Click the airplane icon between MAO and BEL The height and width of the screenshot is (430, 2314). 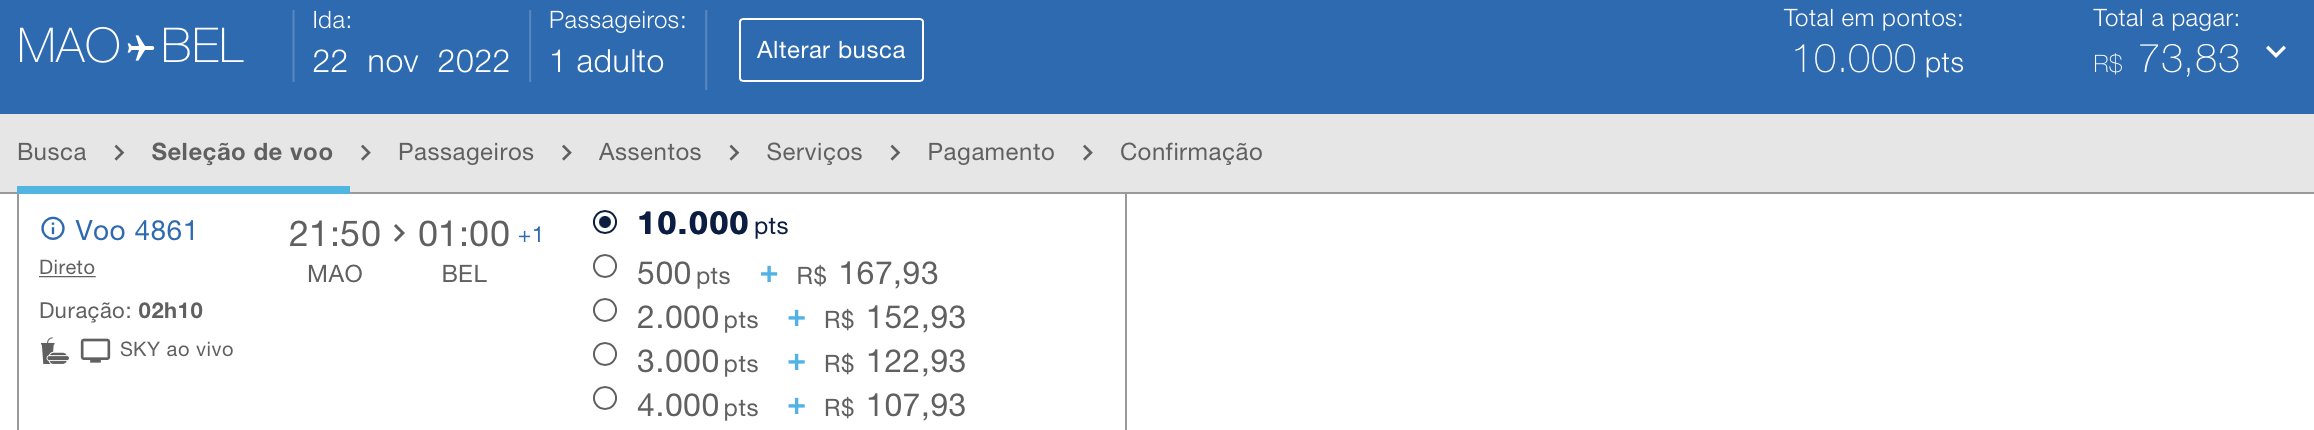[x=140, y=47]
